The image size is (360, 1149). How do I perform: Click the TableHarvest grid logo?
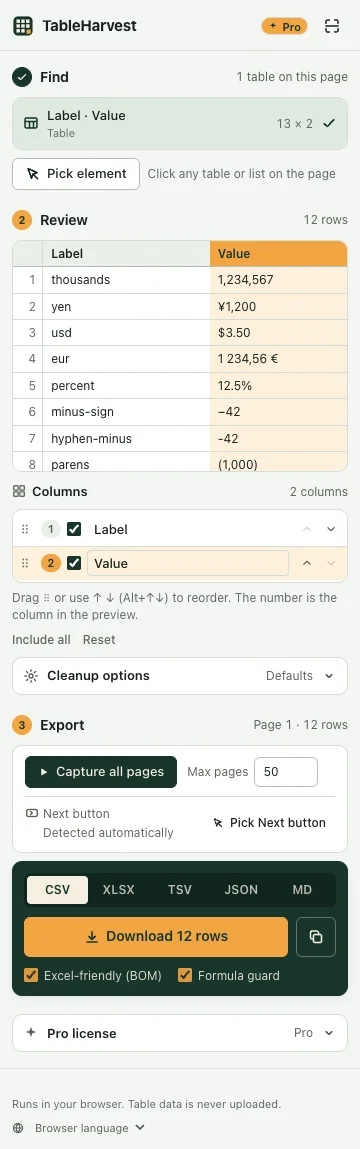coord(23,26)
